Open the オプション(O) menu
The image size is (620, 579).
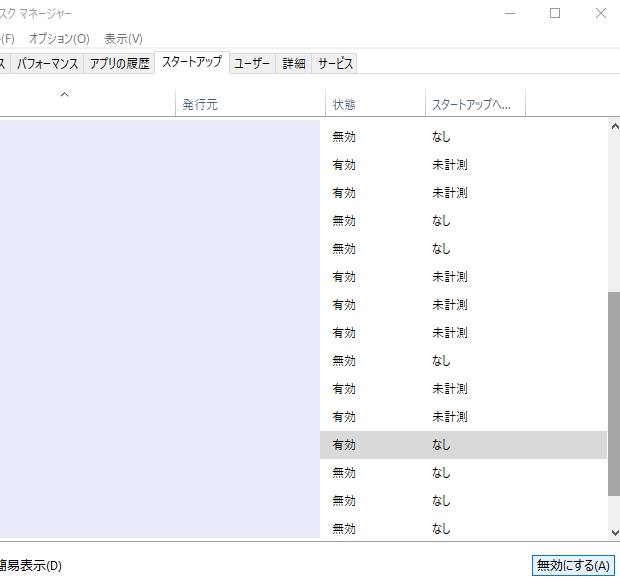point(58,39)
